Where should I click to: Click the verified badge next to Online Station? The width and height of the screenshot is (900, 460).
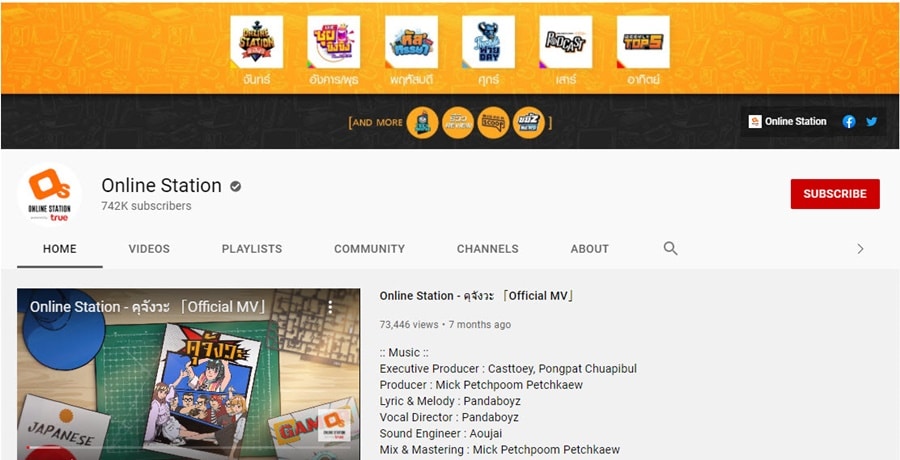point(235,186)
